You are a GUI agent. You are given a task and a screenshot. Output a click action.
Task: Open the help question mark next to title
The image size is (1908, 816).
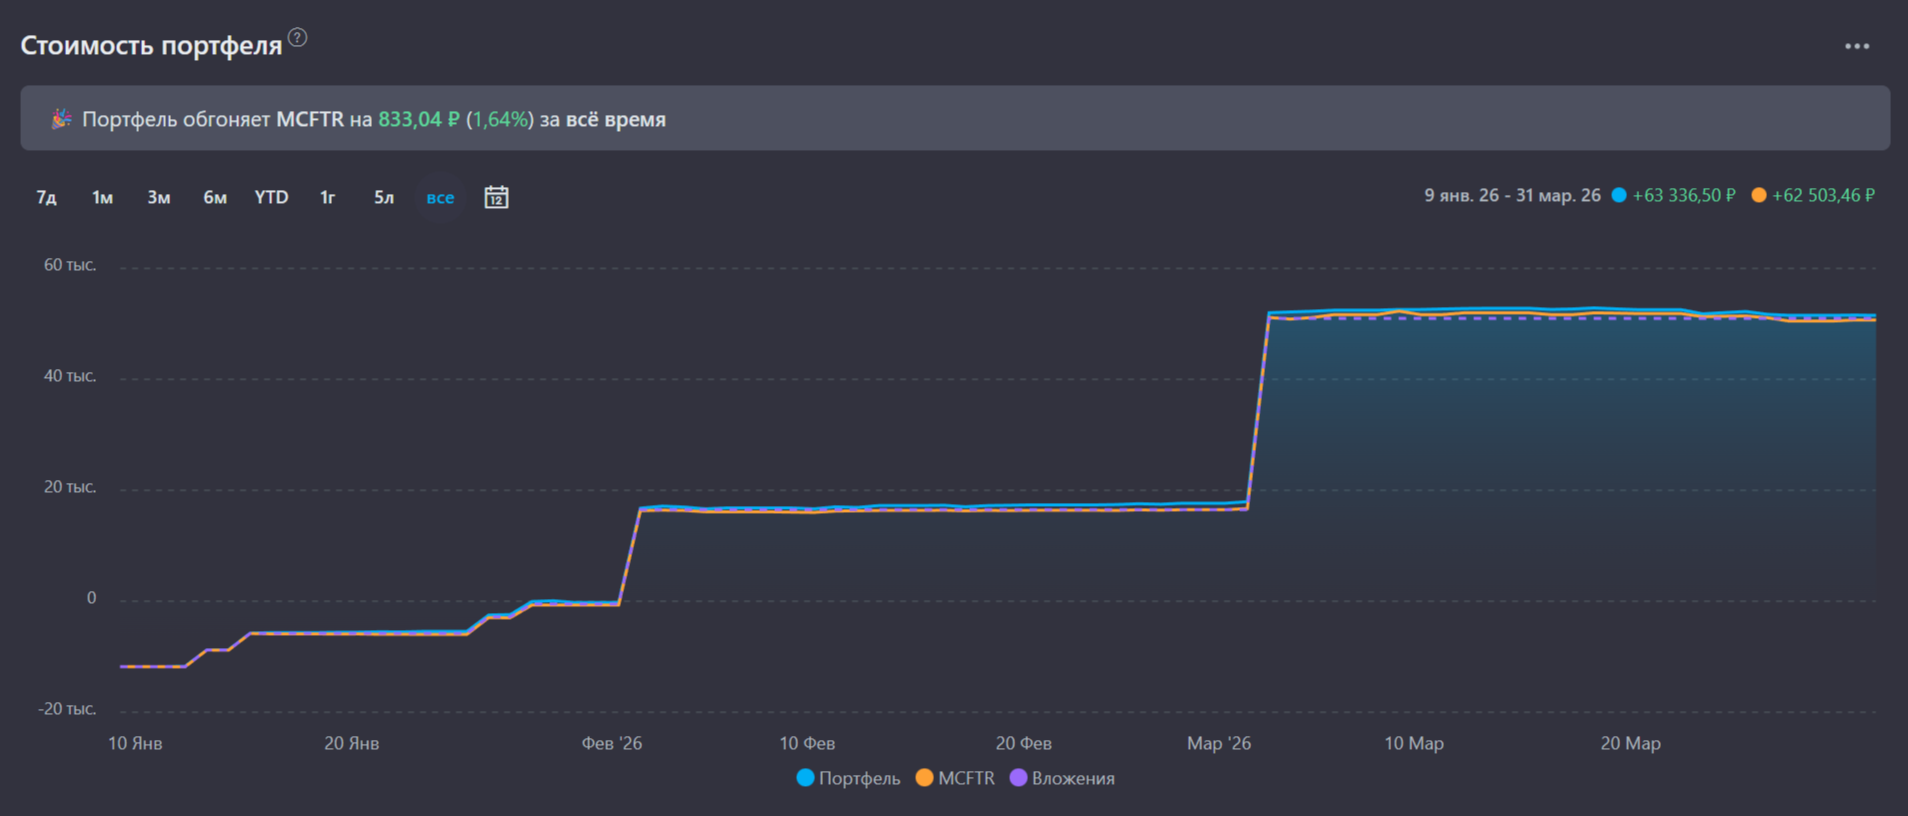(297, 38)
